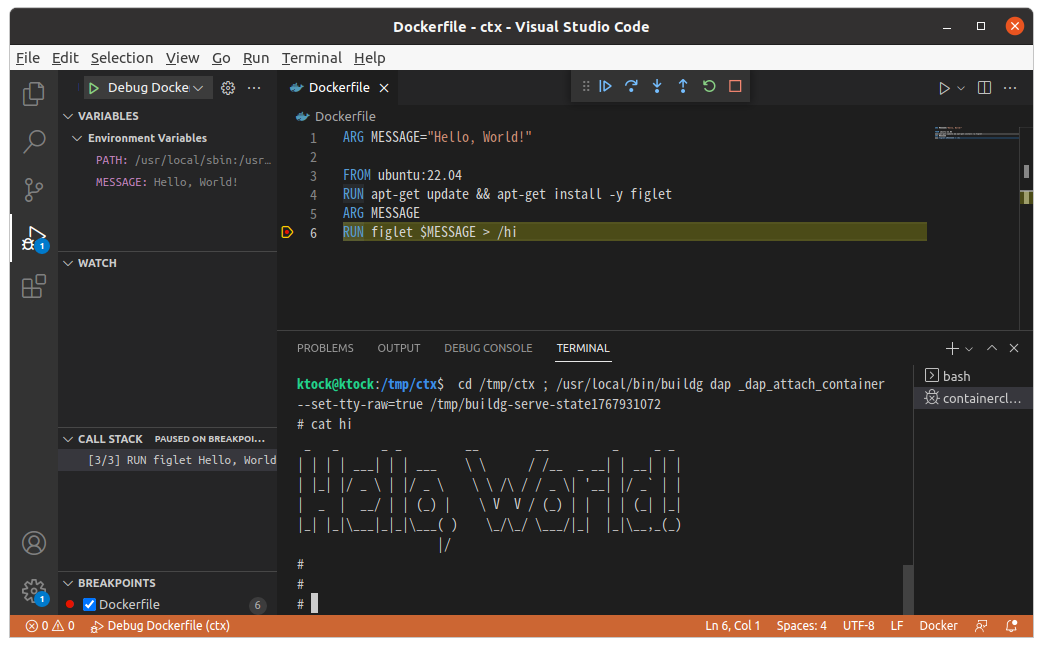Open the Extensions view
The height and width of the screenshot is (647, 1043).
coord(33,286)
